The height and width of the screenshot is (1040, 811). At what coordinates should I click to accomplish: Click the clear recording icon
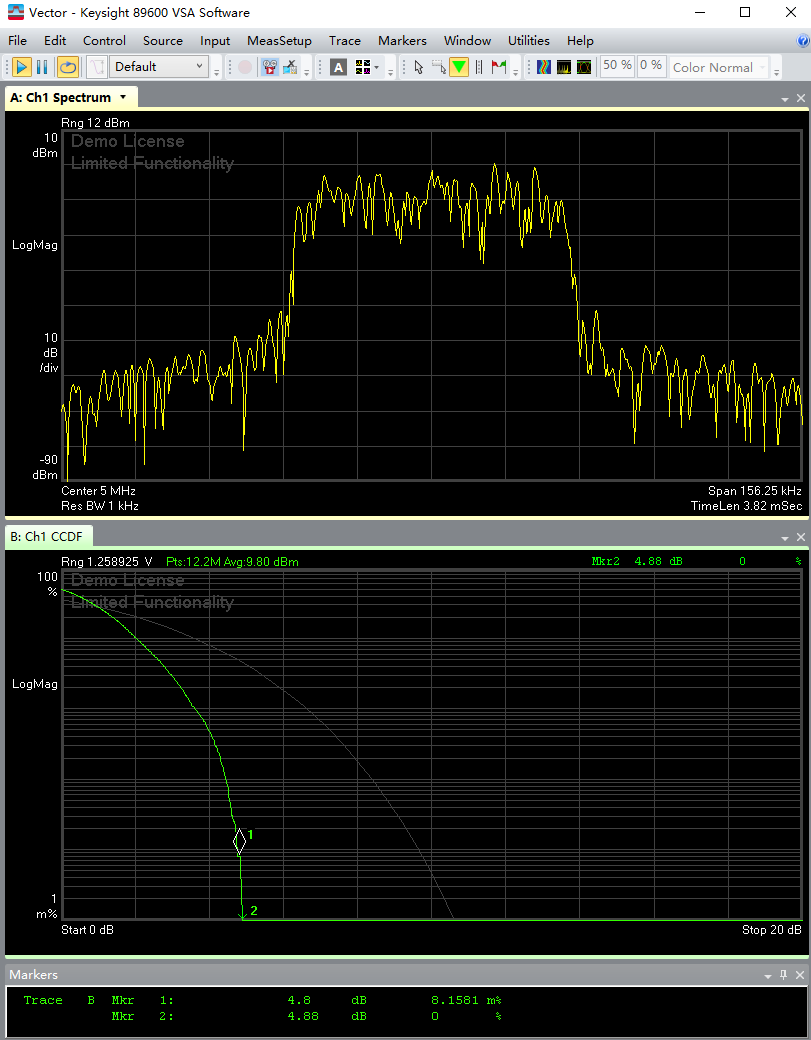click(x=290, y=67)
